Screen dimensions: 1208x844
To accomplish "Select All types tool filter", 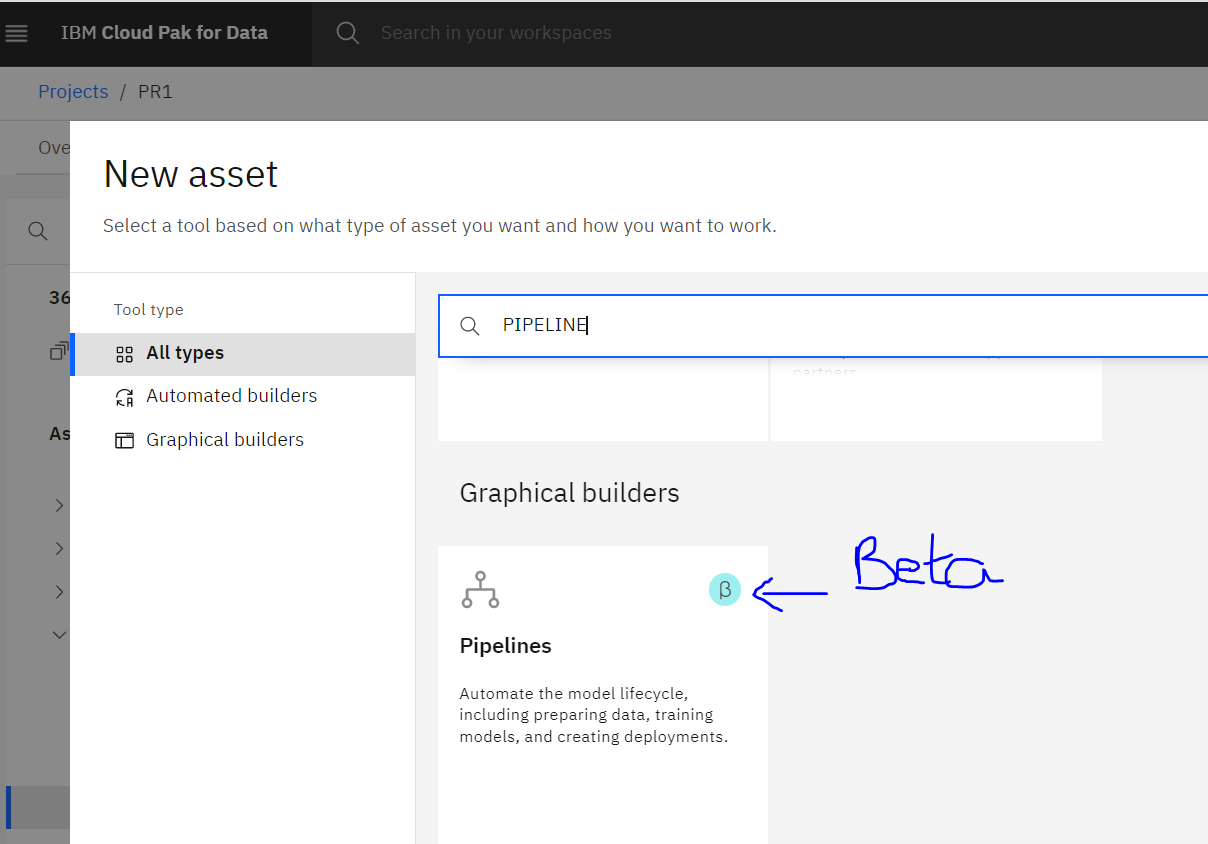I will click(x=243, y=353).
